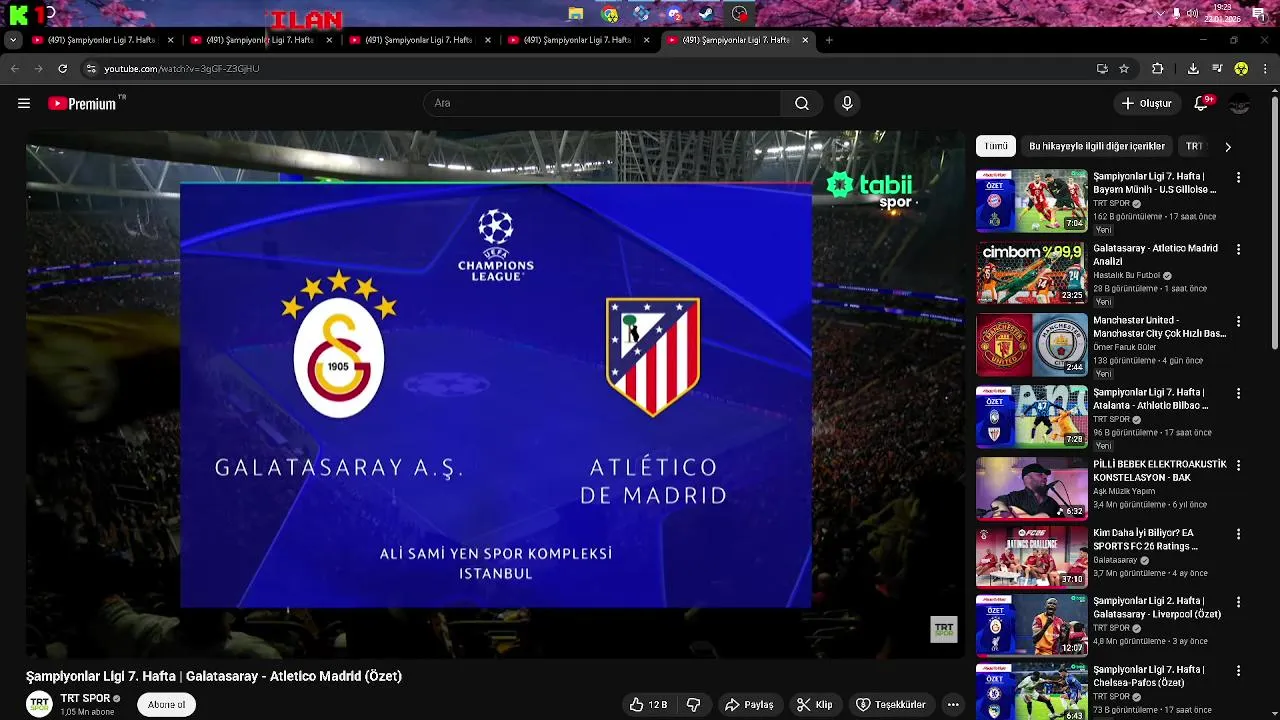Click the Ara search field
1280x720 pixels.
click(x=602, y=103)
